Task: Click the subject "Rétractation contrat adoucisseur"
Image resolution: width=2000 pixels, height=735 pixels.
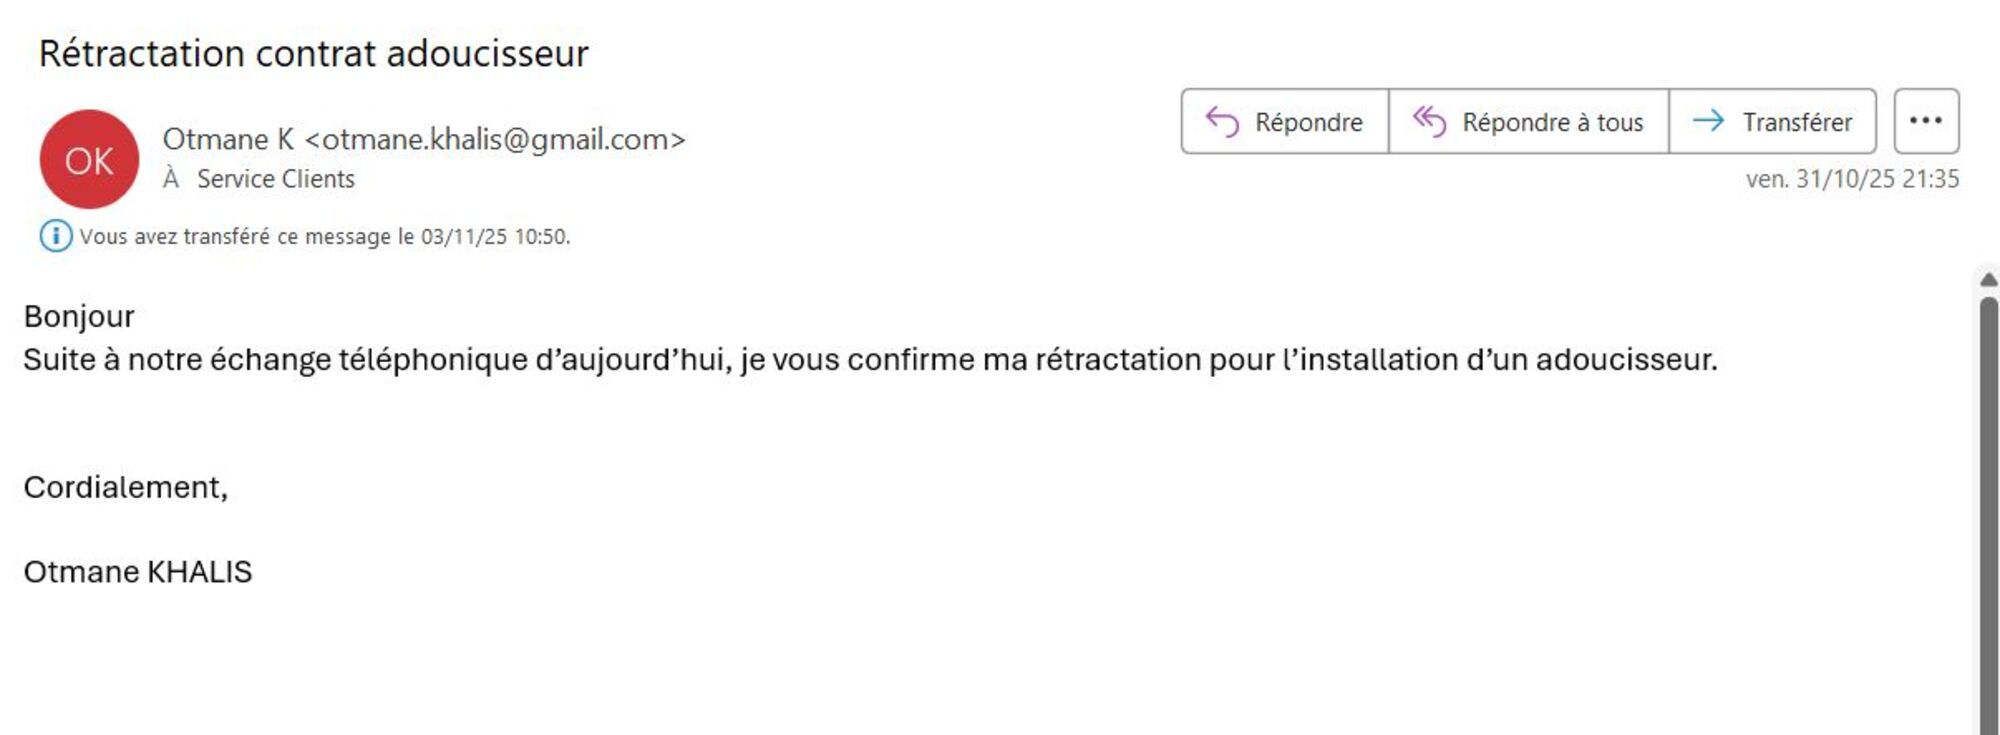Action: (313, 53)
